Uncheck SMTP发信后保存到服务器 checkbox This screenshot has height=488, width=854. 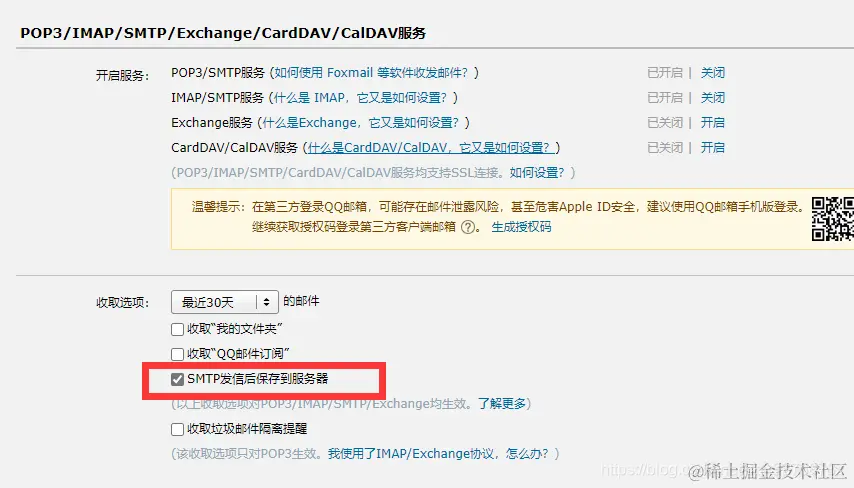pyautogui.click(x=177, y=379)
